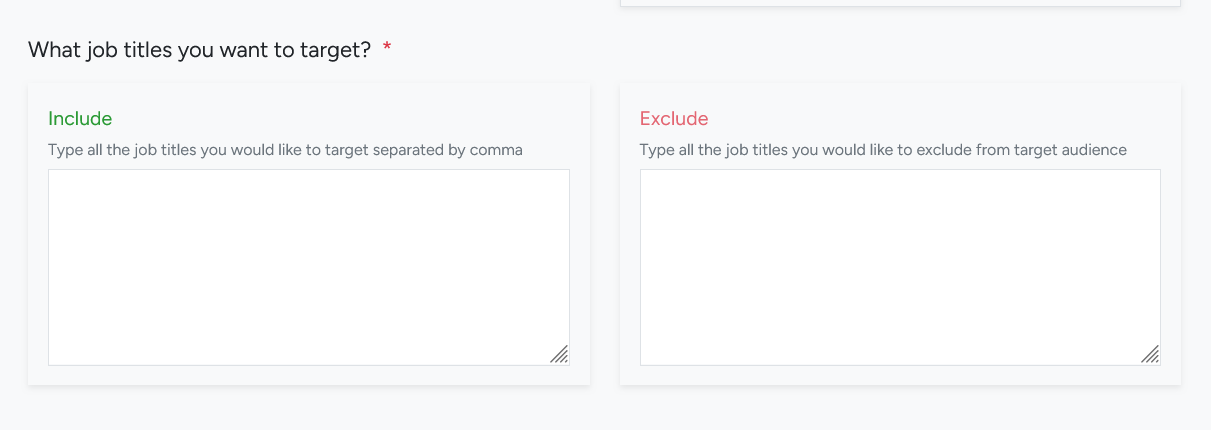Click "Type all" starting the Exclude hint
Viewport: 1211px width, 430px height.
point(669,150)
